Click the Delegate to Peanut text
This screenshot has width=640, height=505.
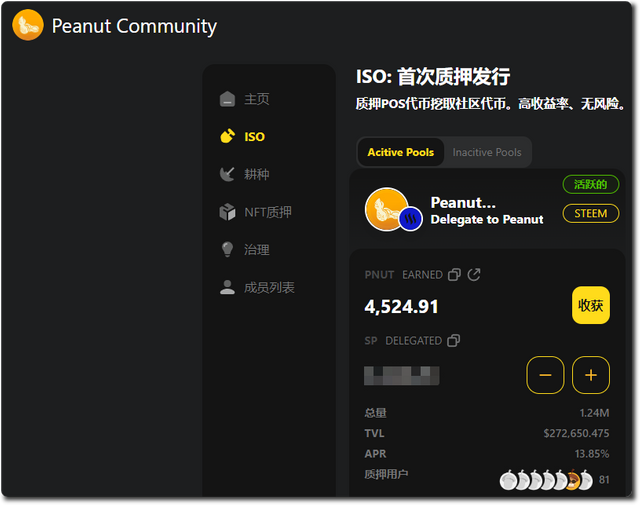[x=487, y=220]
